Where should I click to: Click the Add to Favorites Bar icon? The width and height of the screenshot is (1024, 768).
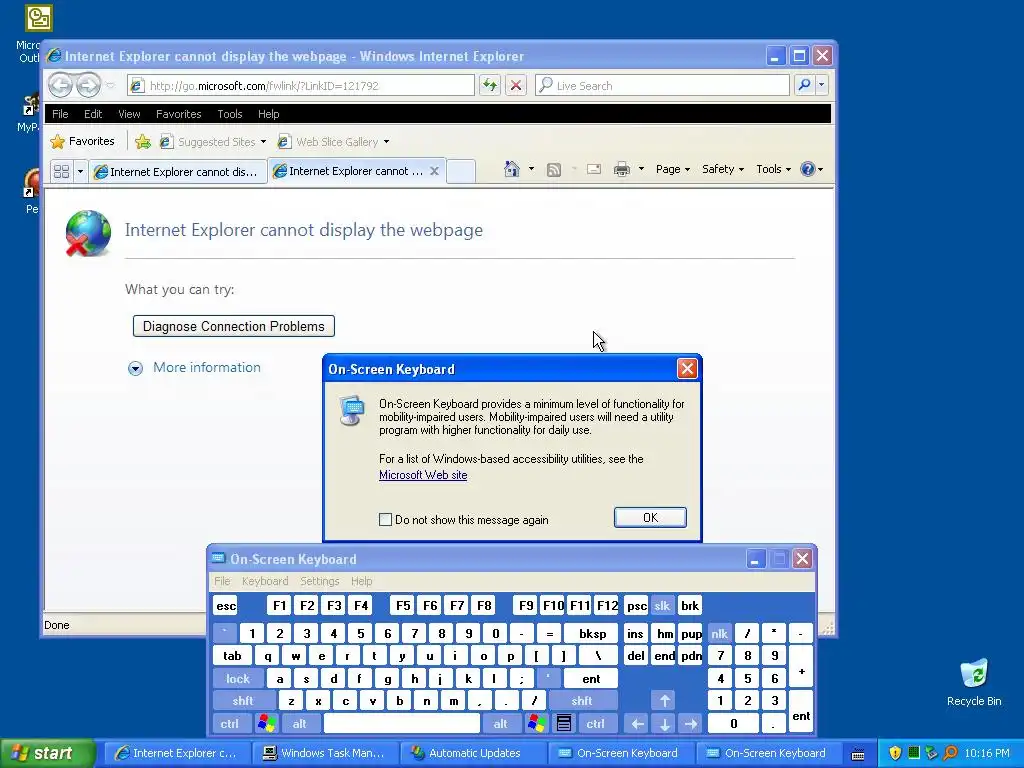[x=143, y=142]
